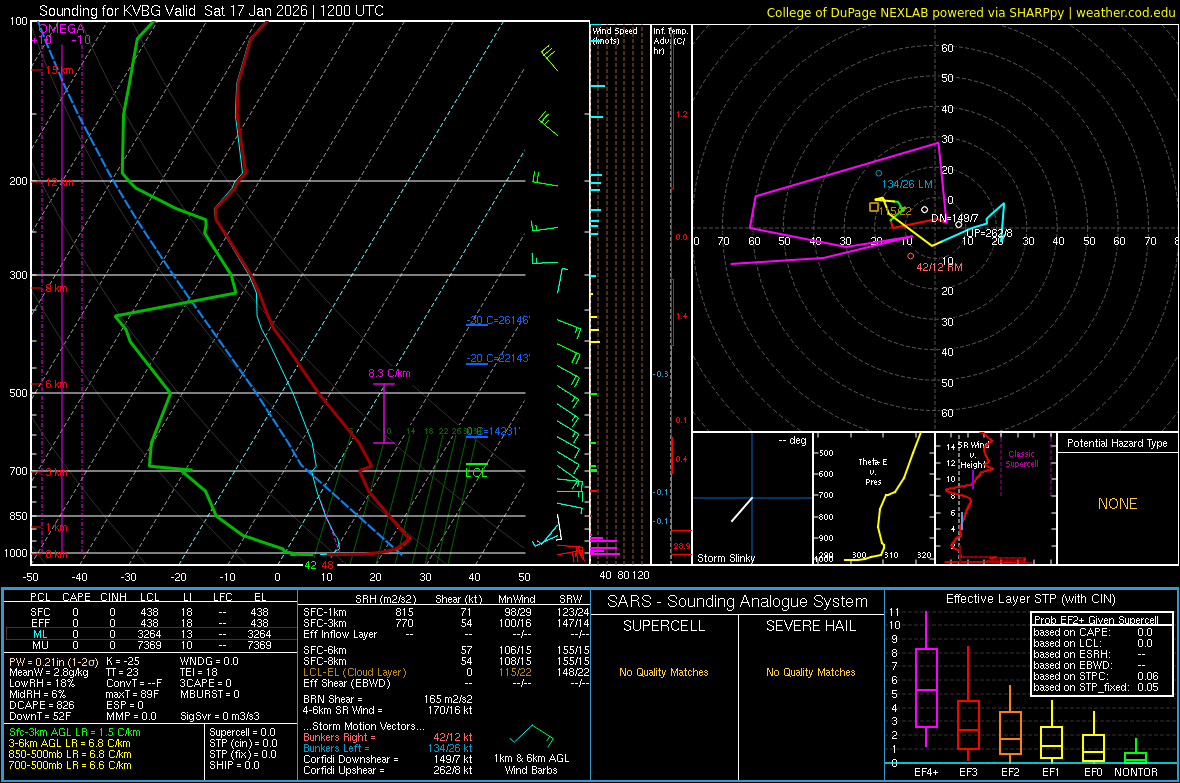Select the "-20 C=22143'" height label
This screenshot has height=783, width=1180.
pyautogui.click(x=499, y=358)
